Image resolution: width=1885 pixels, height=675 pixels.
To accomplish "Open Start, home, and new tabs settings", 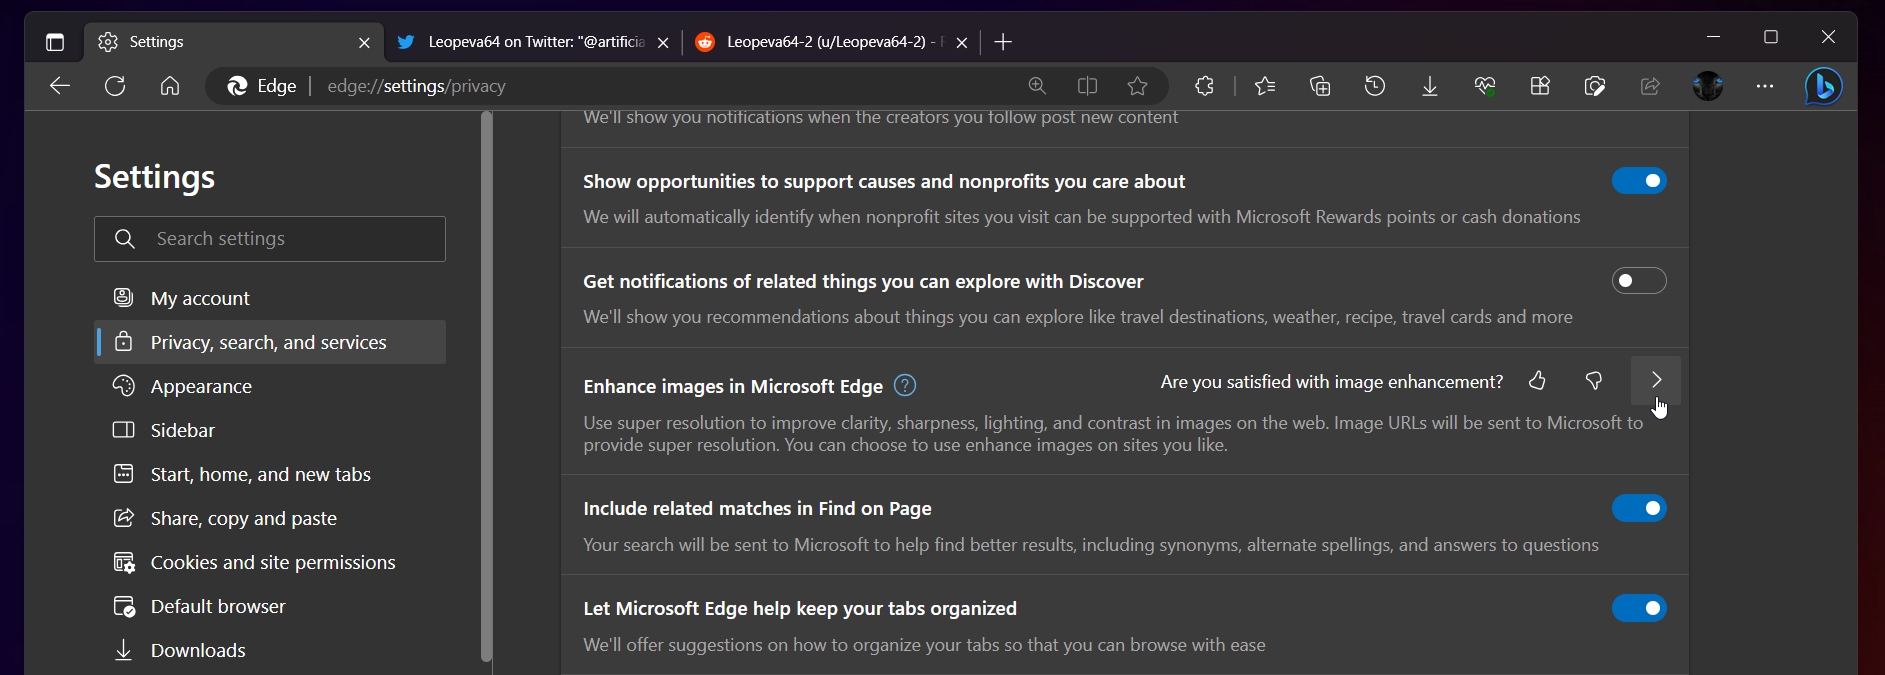I will [270, 474].
